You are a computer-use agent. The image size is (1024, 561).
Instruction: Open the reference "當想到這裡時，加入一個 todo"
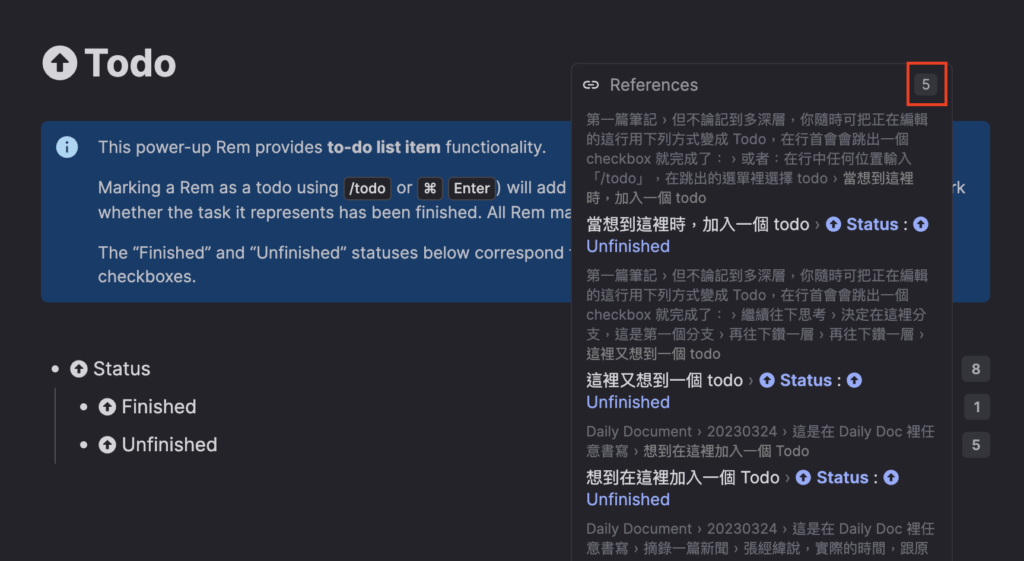click(x=698, y=224)
